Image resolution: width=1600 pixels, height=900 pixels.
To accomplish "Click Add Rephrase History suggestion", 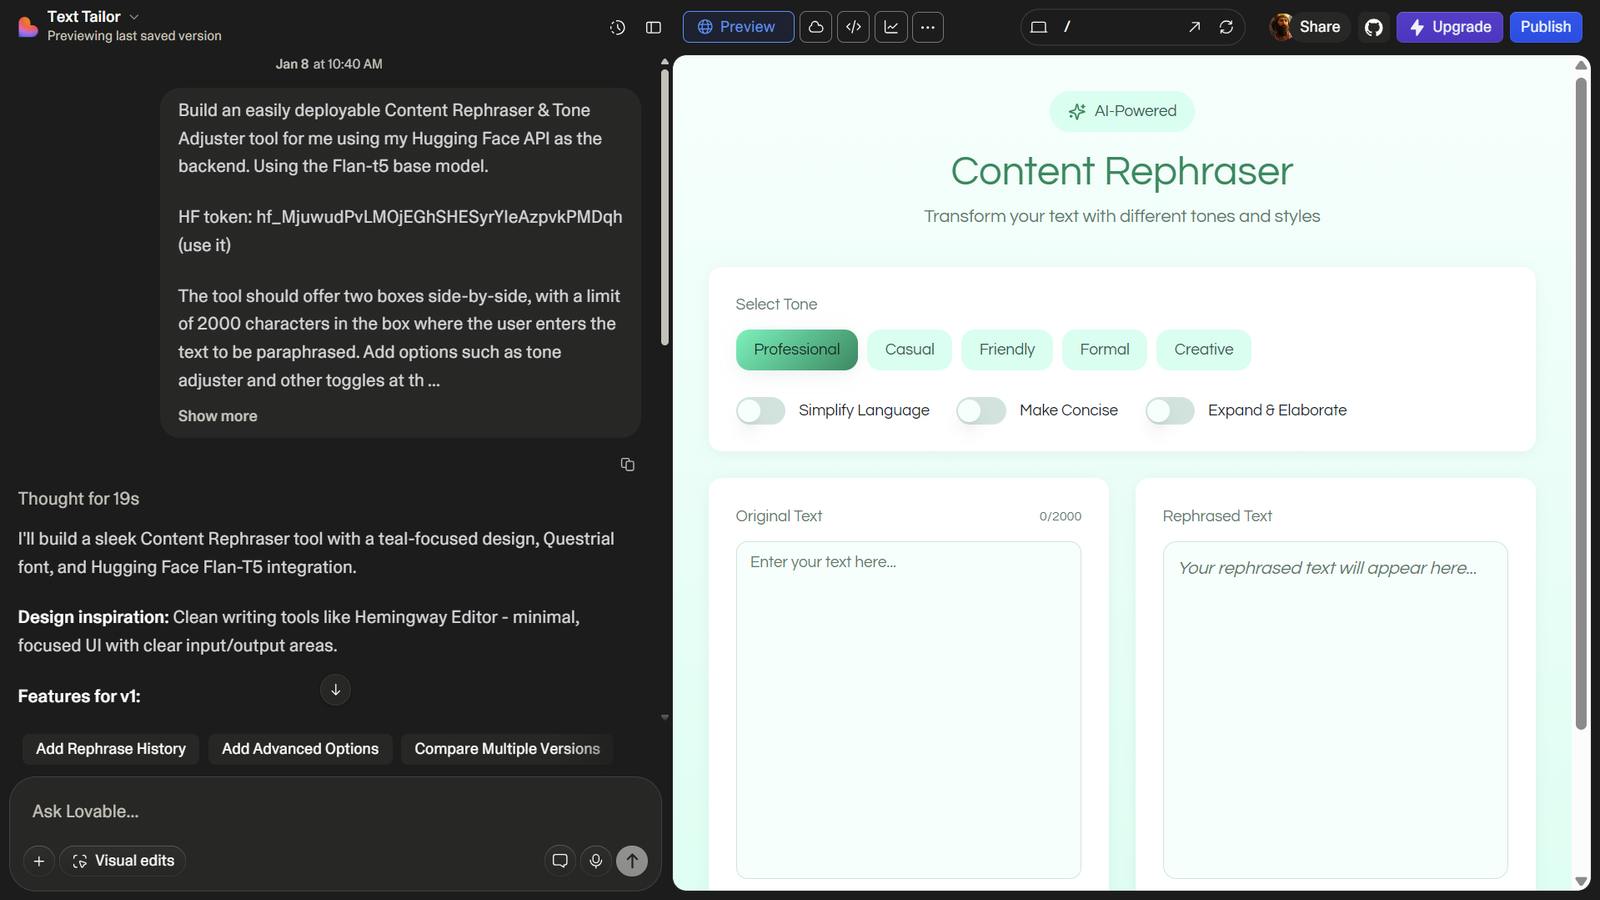I will (x=111, y=749).
